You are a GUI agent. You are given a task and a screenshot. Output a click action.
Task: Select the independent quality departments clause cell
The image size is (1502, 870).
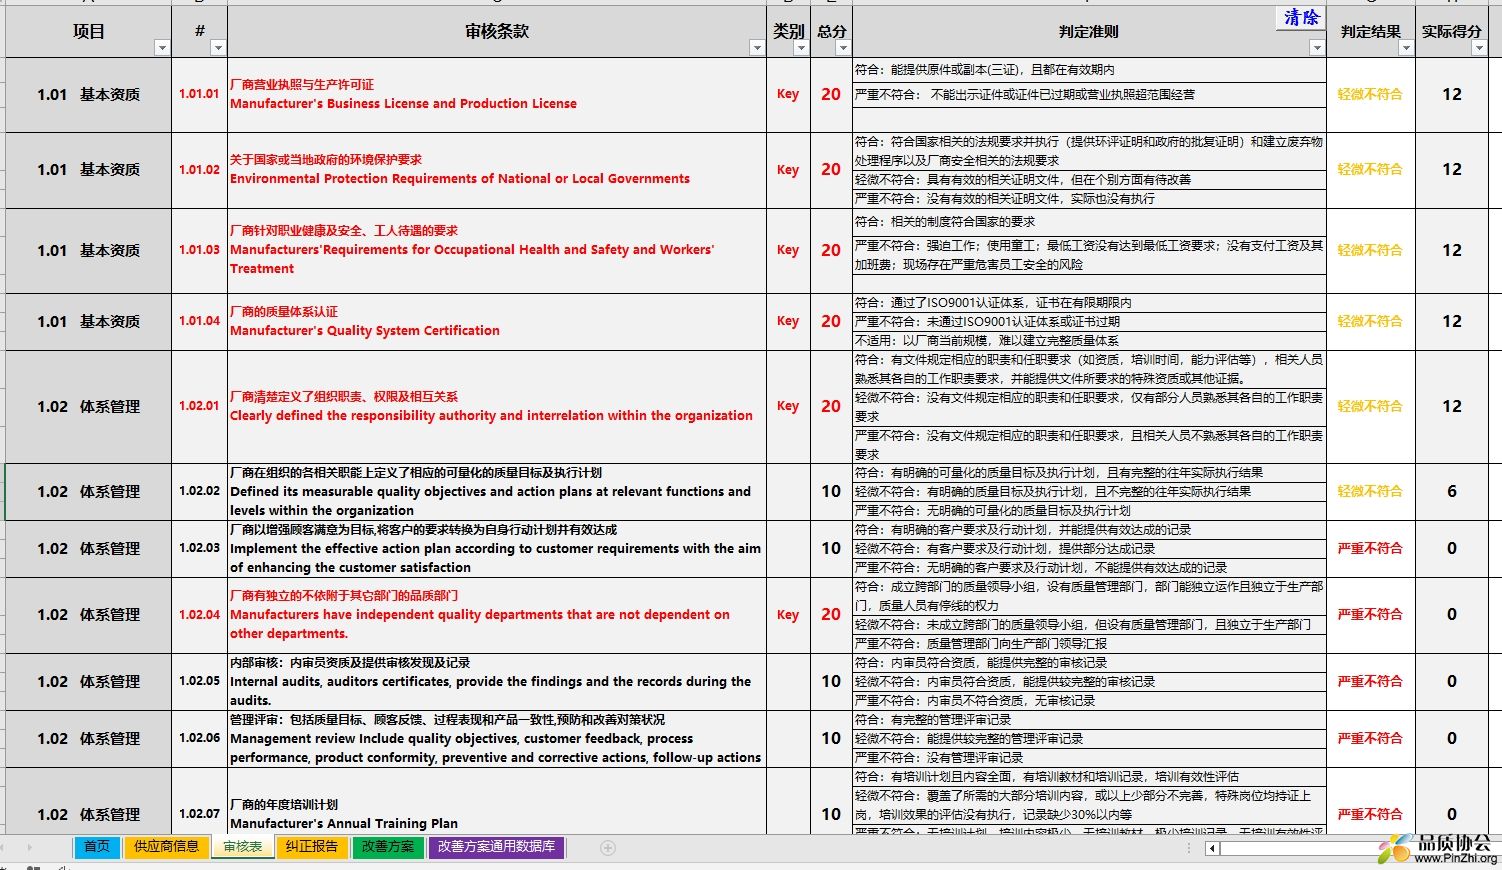497,615
